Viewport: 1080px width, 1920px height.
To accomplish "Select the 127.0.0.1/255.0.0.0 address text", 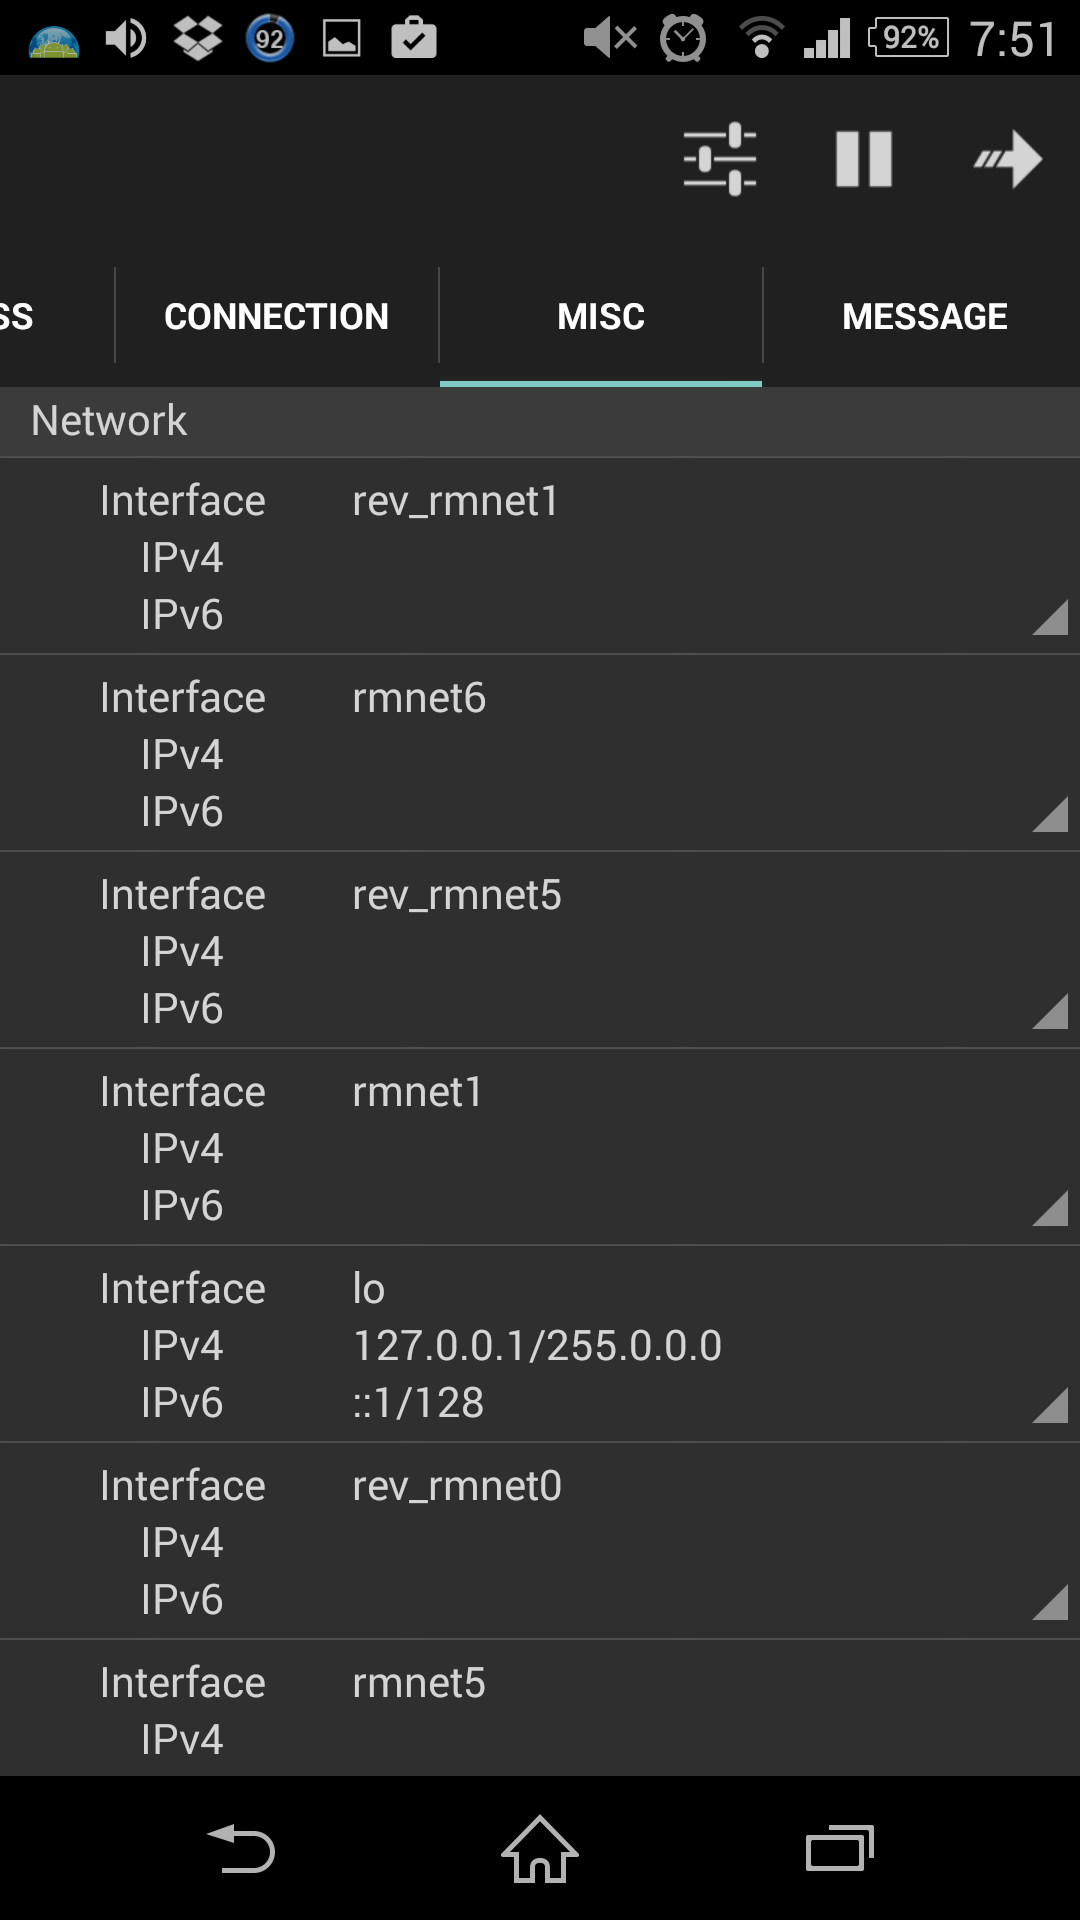I will coord(537,1346).
